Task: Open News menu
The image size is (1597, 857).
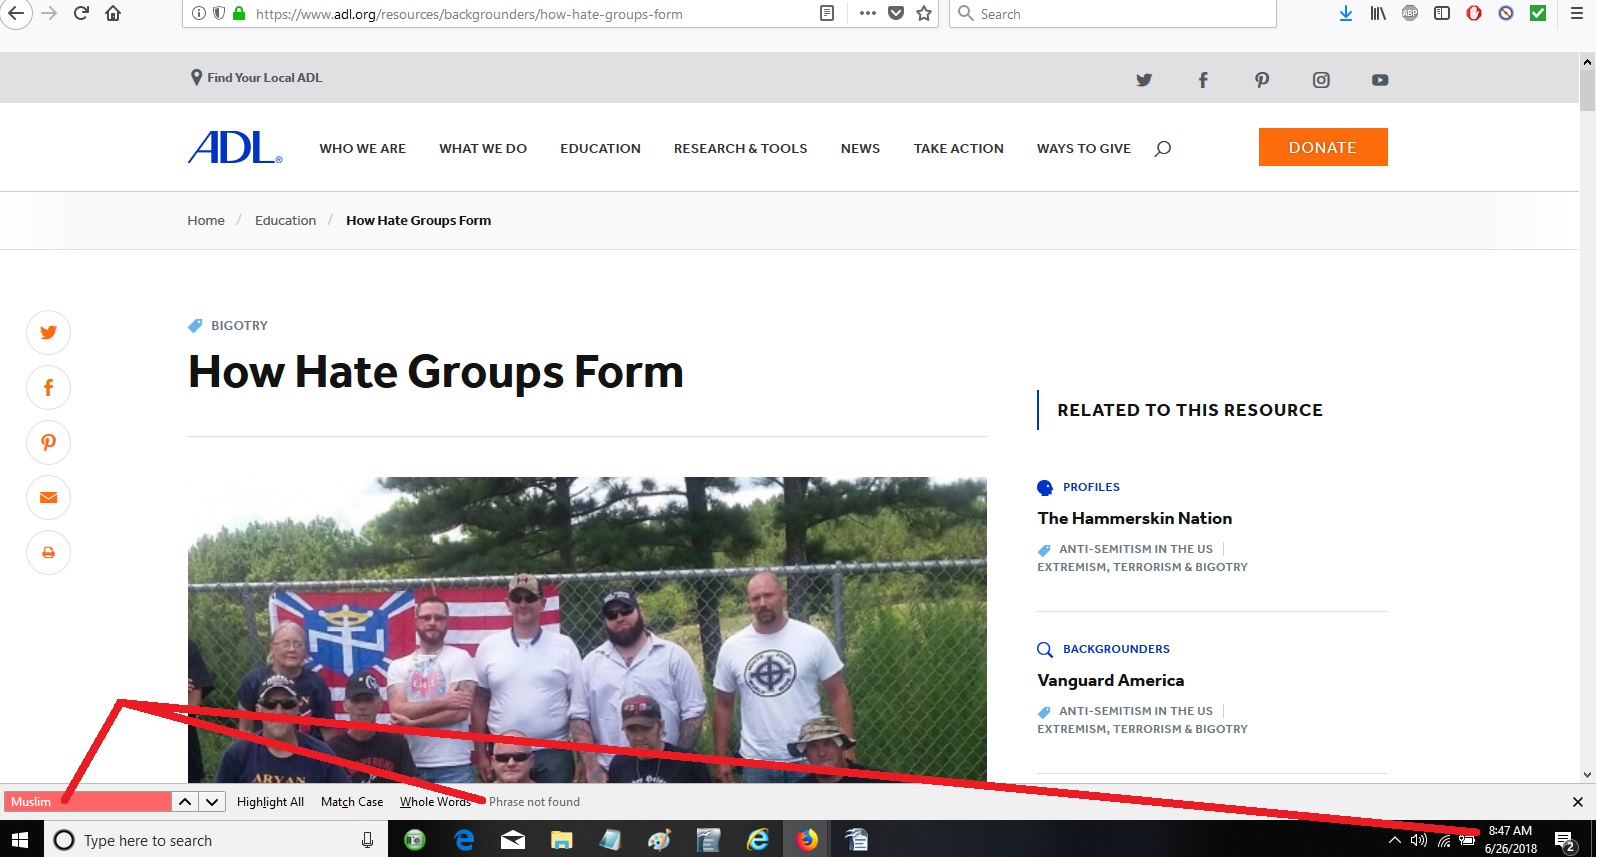Action: pyautogui.click(x=860, y=148)
